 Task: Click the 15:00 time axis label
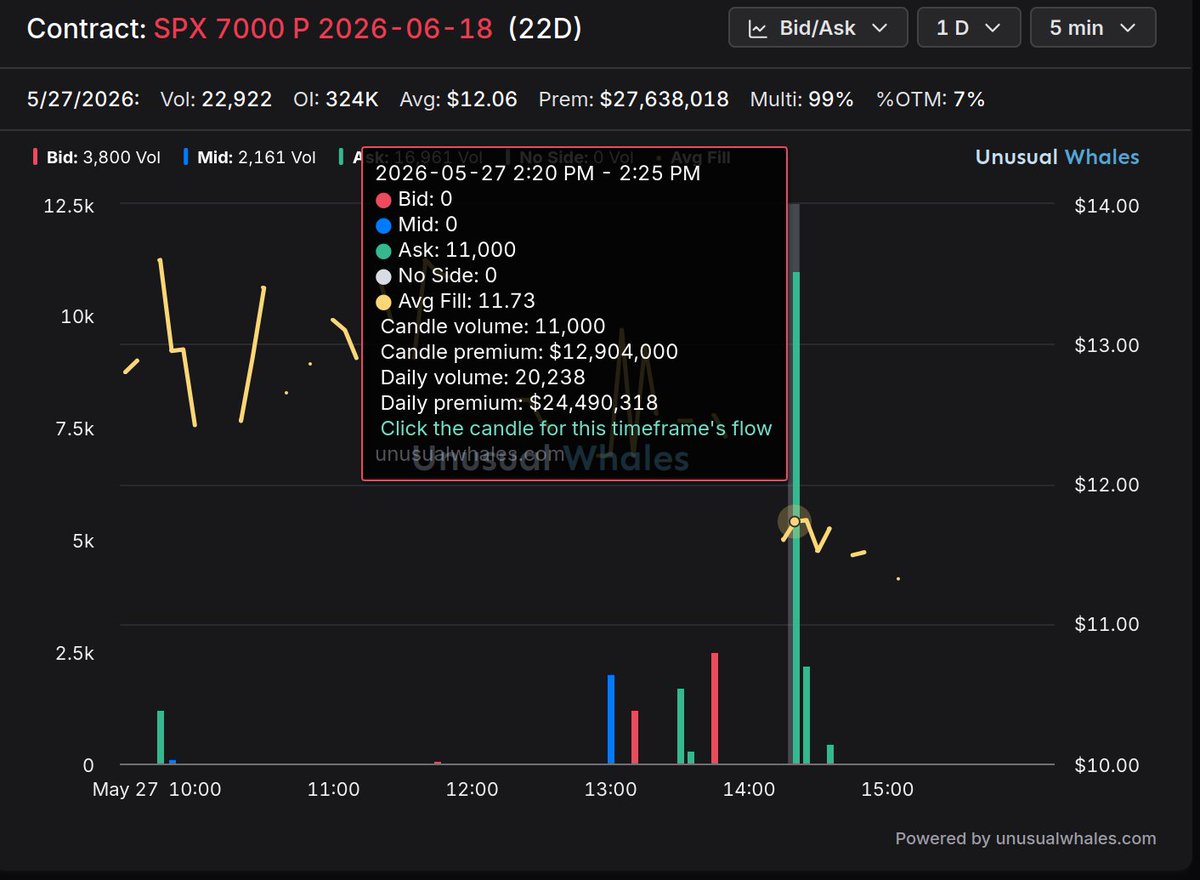(887, 789)
